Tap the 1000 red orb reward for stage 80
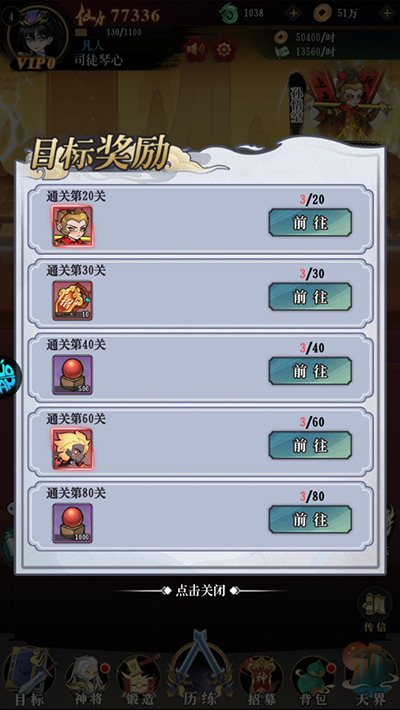The width and height of the screenshot is (400, 710). (x=72, y=523)
